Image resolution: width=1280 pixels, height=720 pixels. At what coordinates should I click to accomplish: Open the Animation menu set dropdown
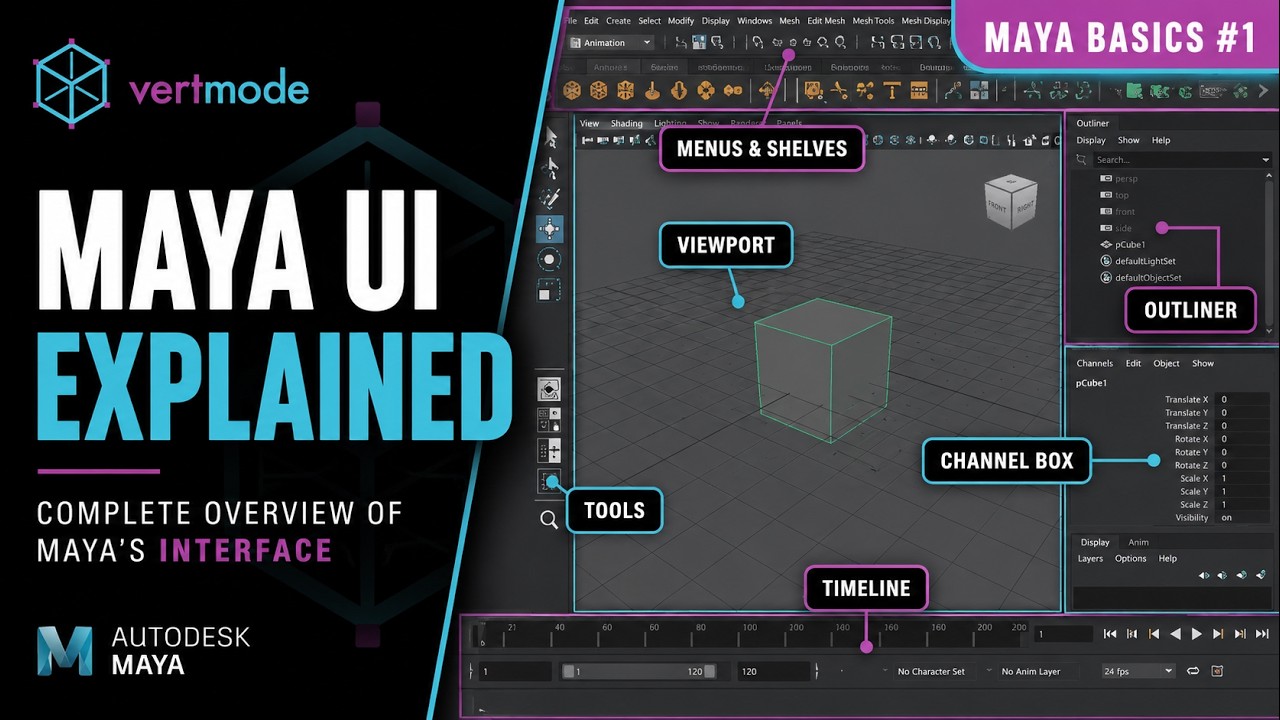611,43
